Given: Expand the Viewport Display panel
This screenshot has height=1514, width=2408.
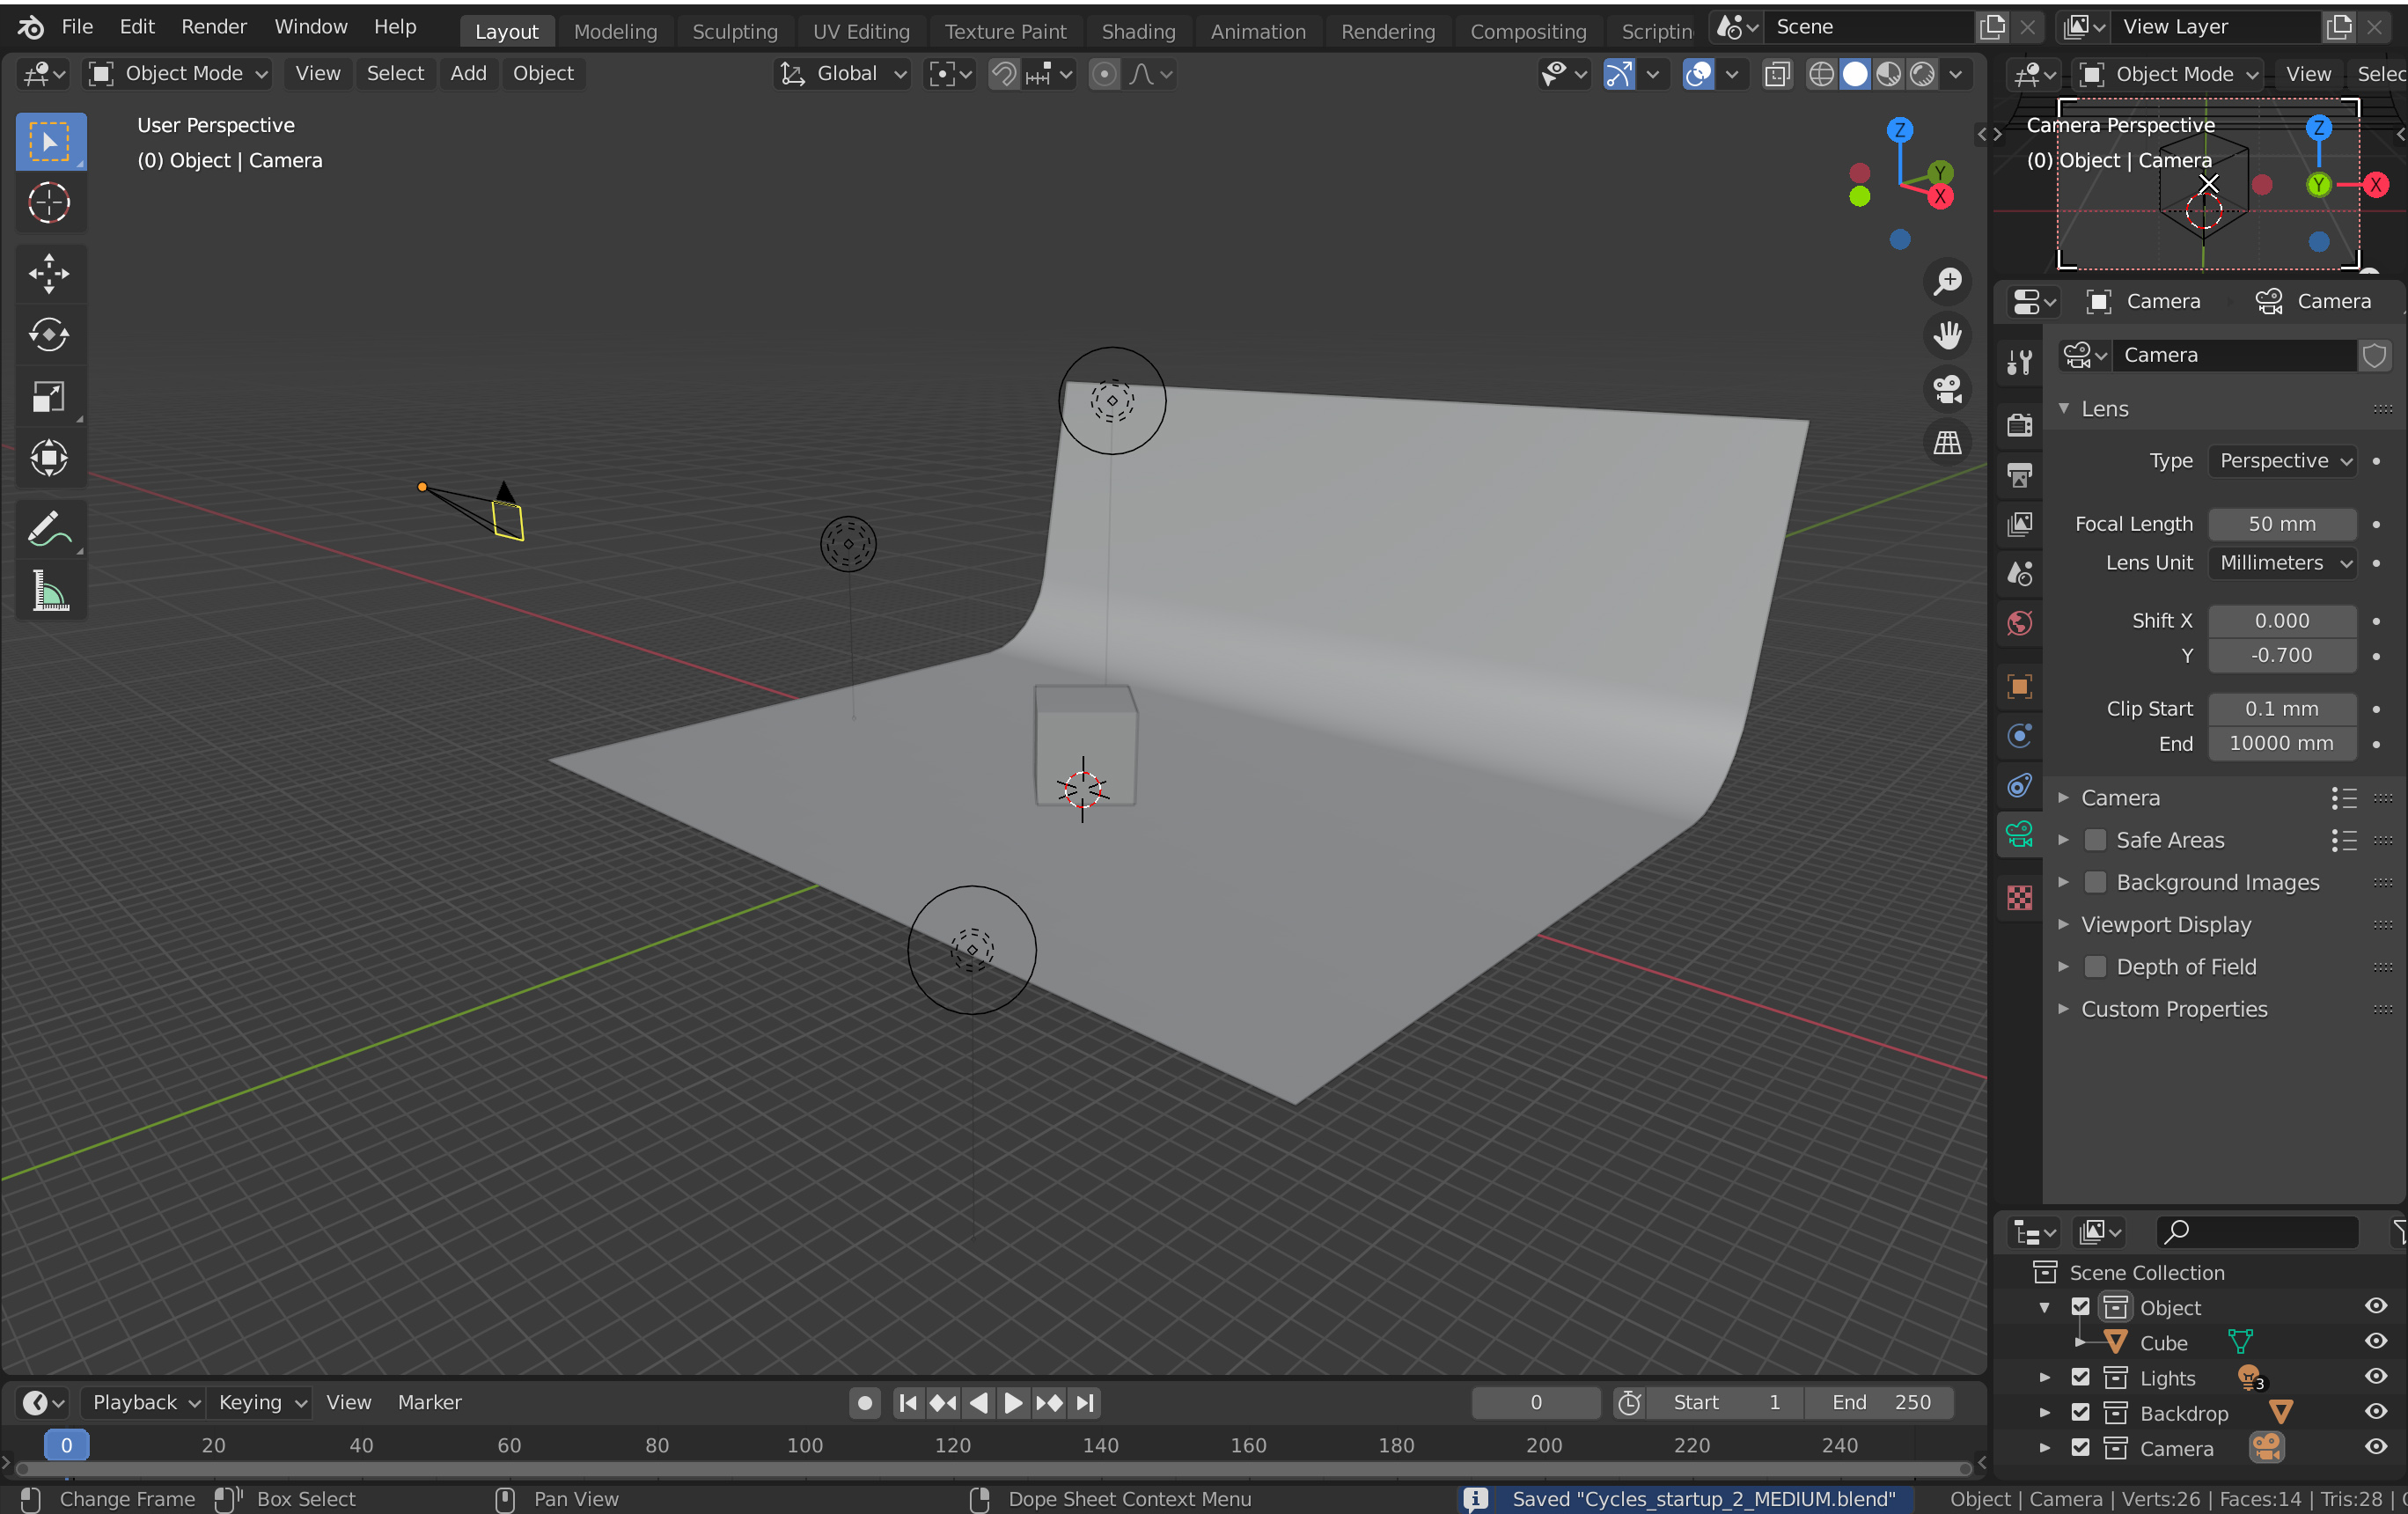Looking at the screenshot, I should click(2165, 925).
